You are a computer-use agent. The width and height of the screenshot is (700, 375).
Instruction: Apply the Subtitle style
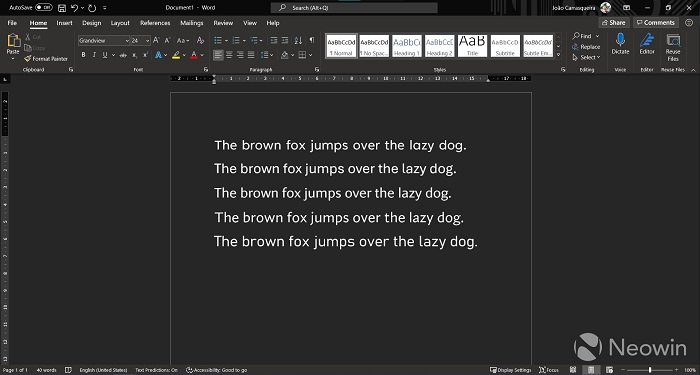click(505, 46)
